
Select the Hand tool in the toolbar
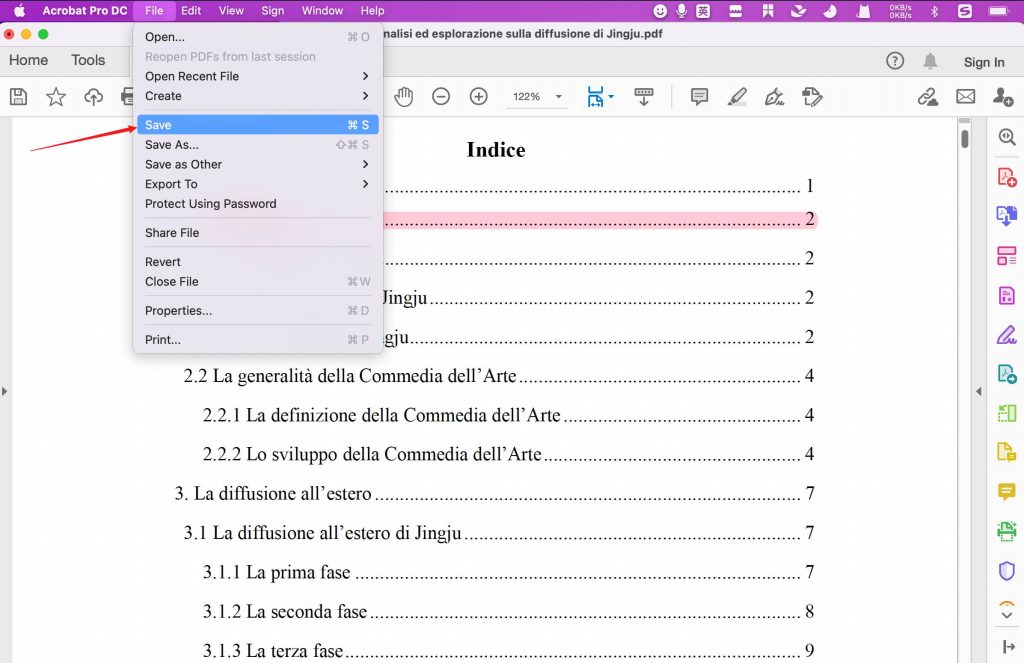[404, 96]
